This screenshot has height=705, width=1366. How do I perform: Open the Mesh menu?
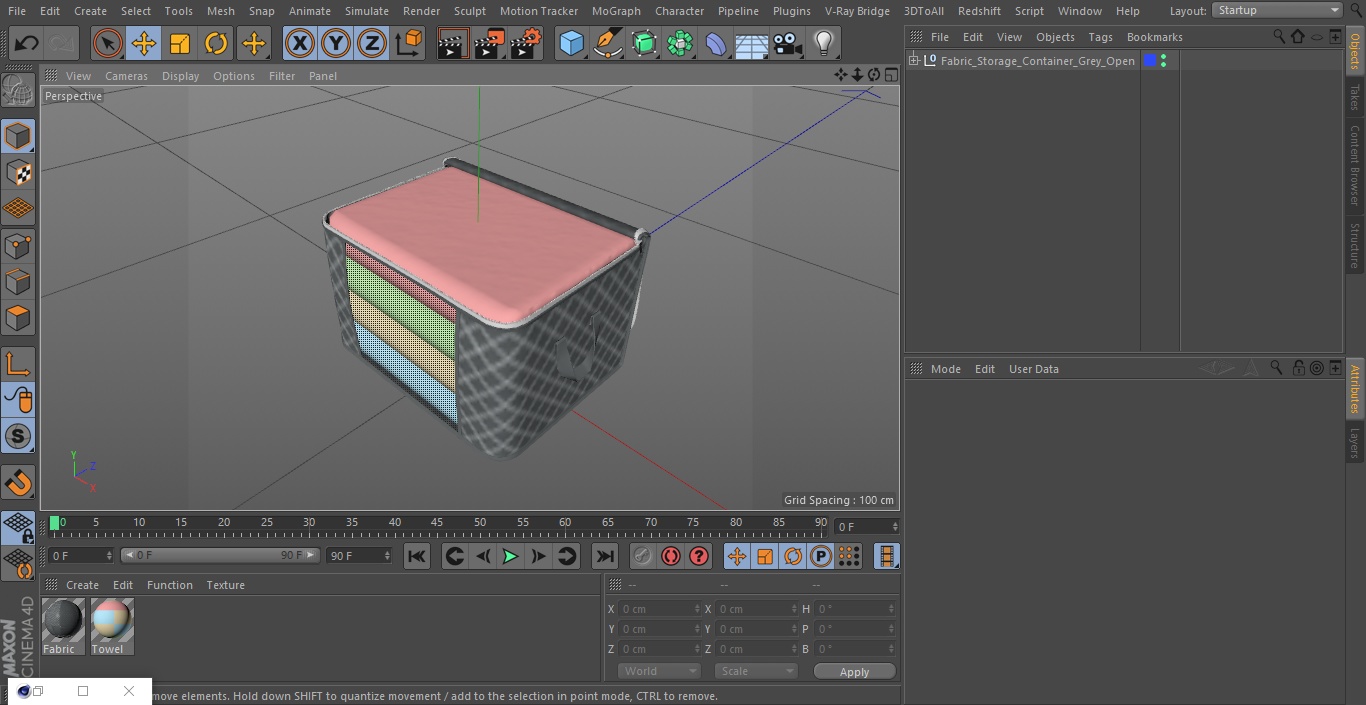[221, 11]
